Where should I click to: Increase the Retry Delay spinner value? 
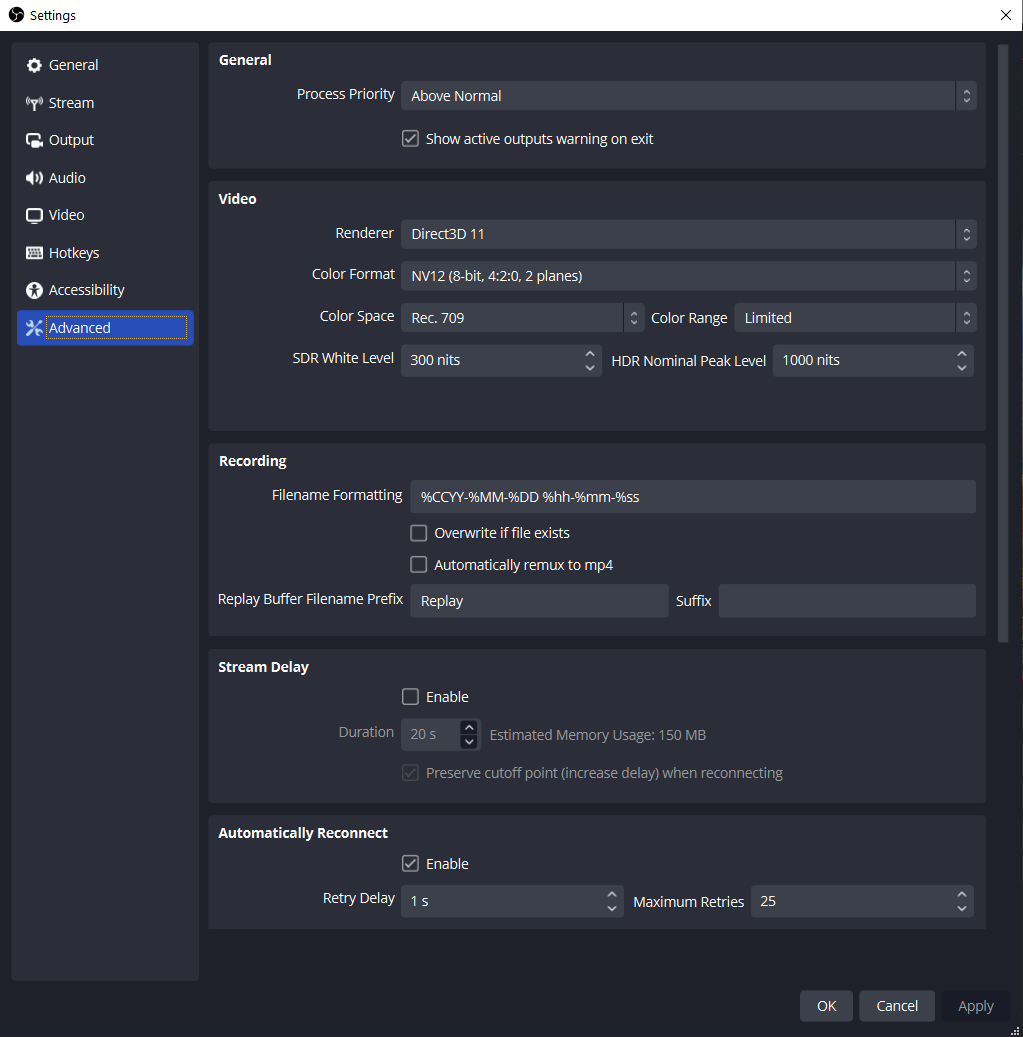coord(612,894)
